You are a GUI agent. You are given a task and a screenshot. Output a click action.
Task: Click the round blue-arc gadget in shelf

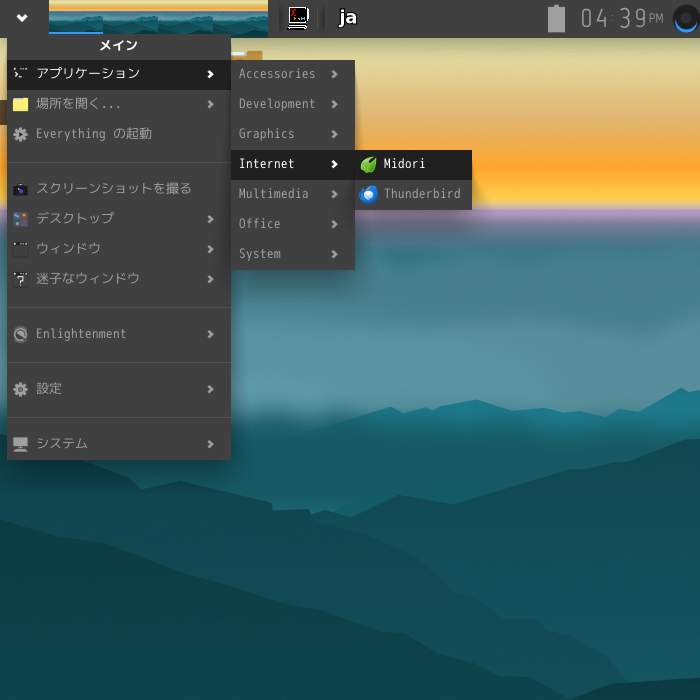[x=686, y=19]
